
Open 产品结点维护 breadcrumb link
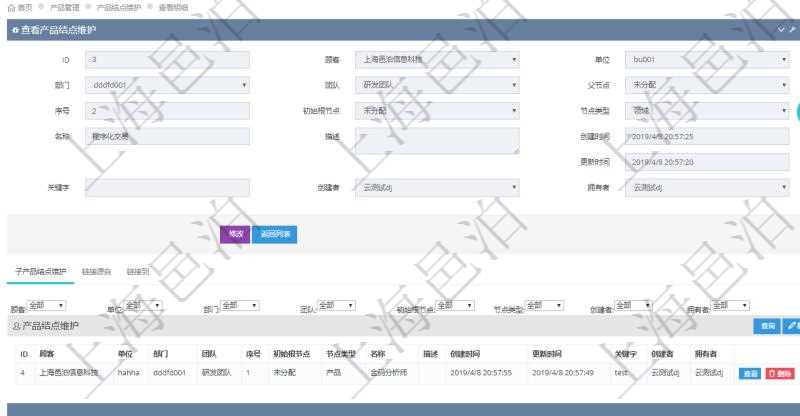(x=119, y=8)
